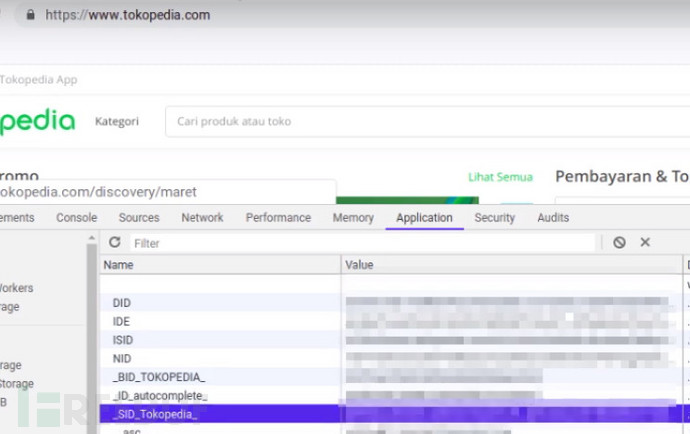This screenshot has width=690, height=434.
Task: Click the tokopedia.com URL in address bar
Action: click(x=128, y=15)
